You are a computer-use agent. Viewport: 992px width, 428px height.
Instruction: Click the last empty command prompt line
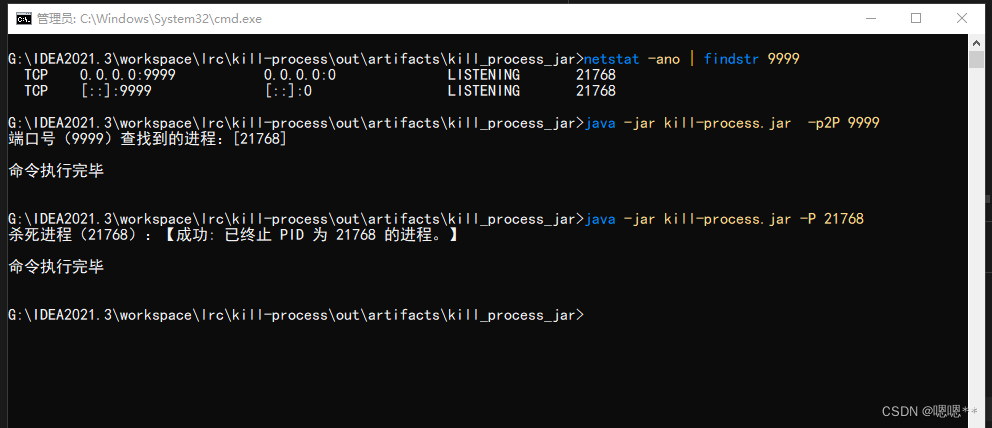click(x=296, y=314)
